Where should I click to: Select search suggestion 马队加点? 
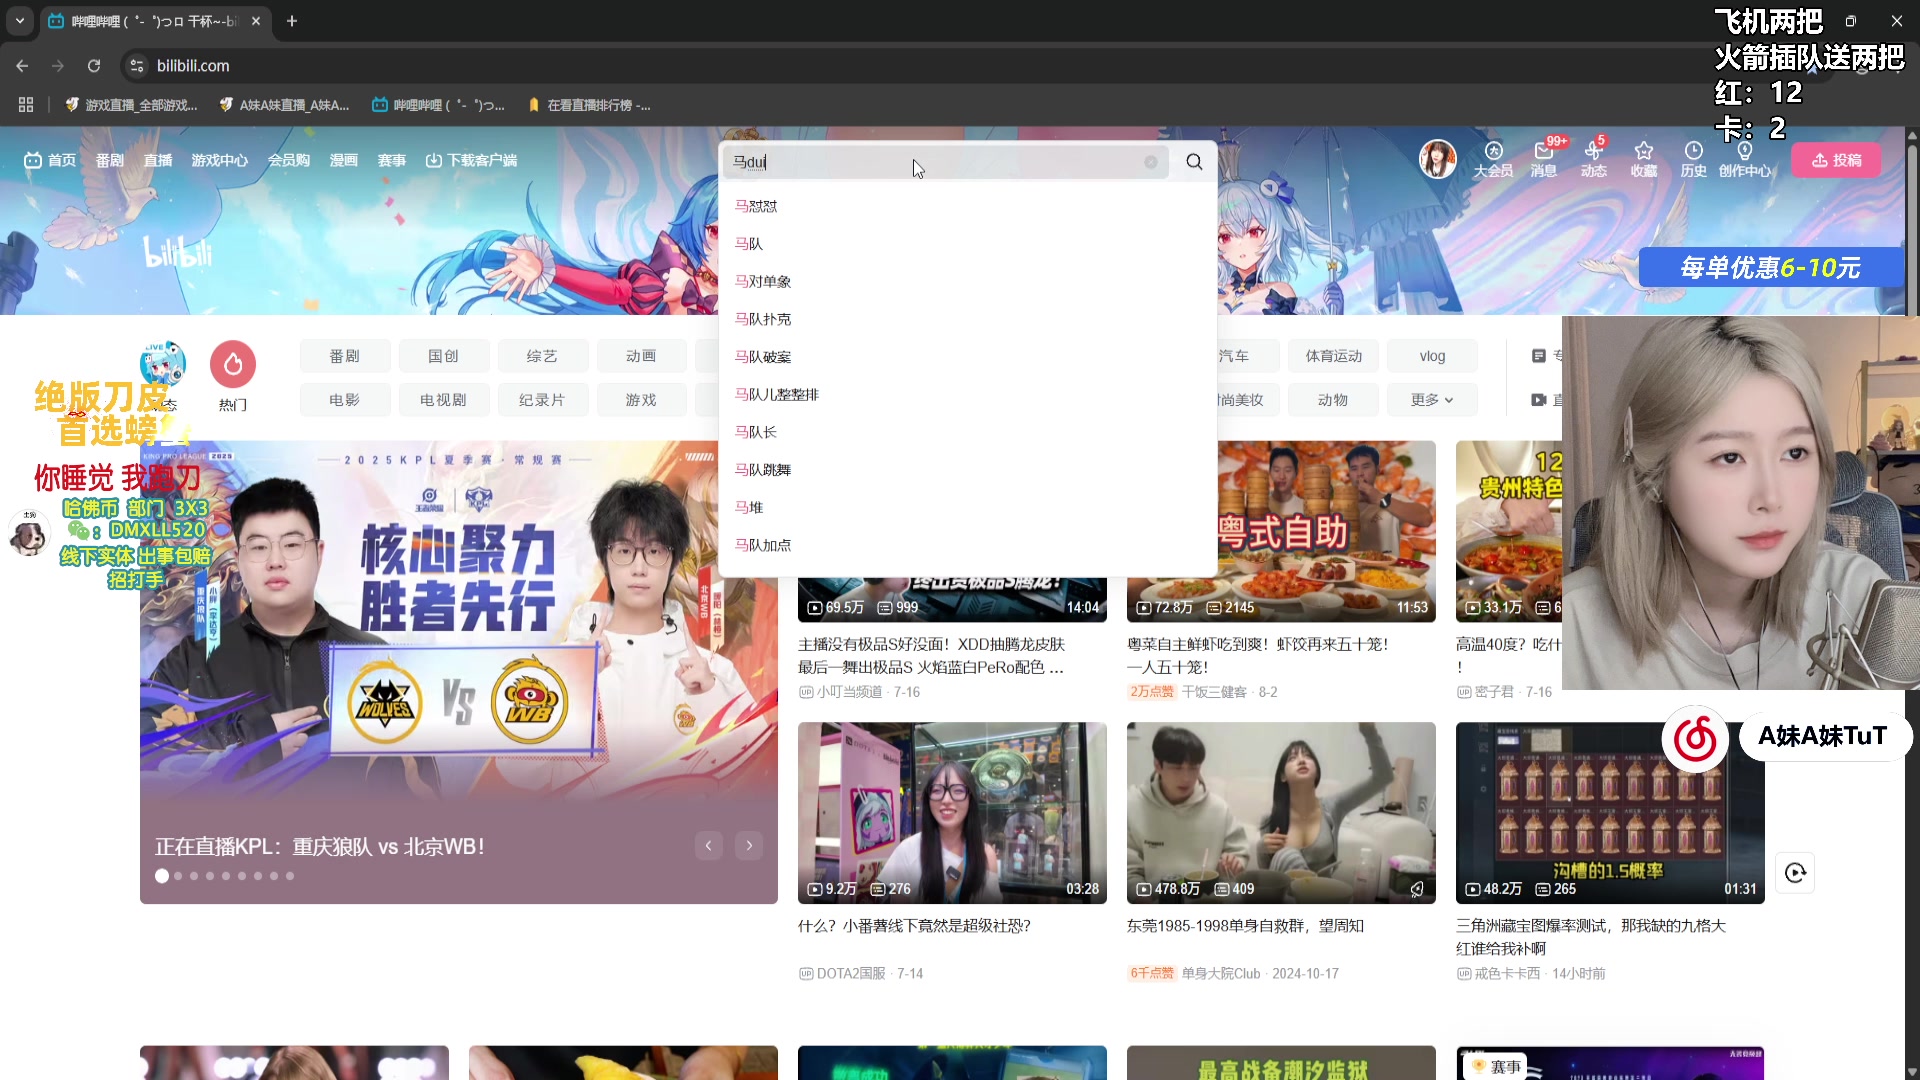pos(968,545)
